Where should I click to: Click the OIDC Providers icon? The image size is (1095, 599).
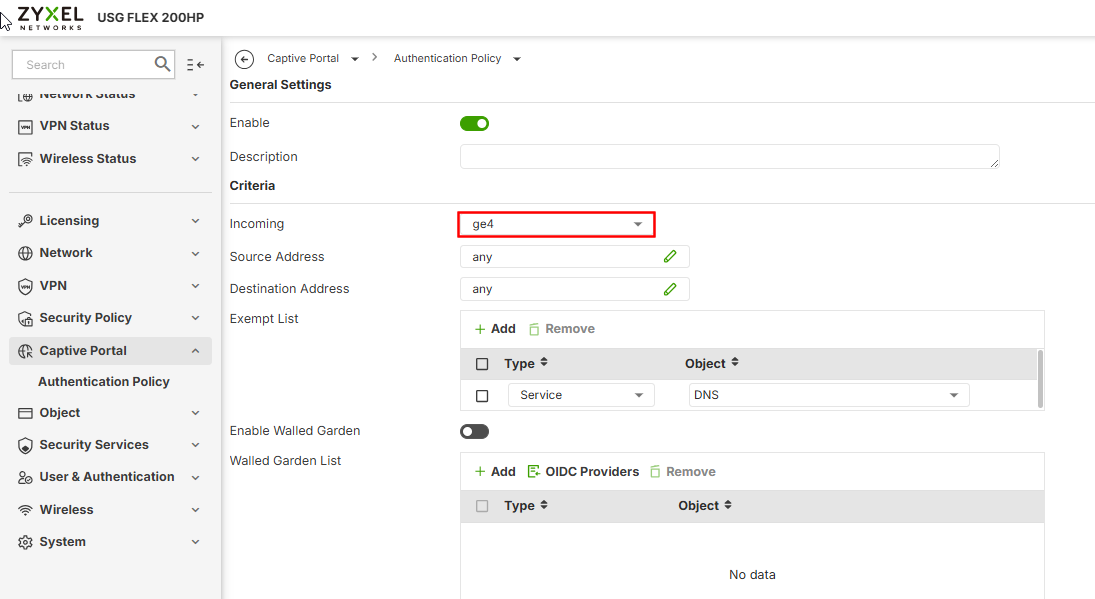[534, 471]
